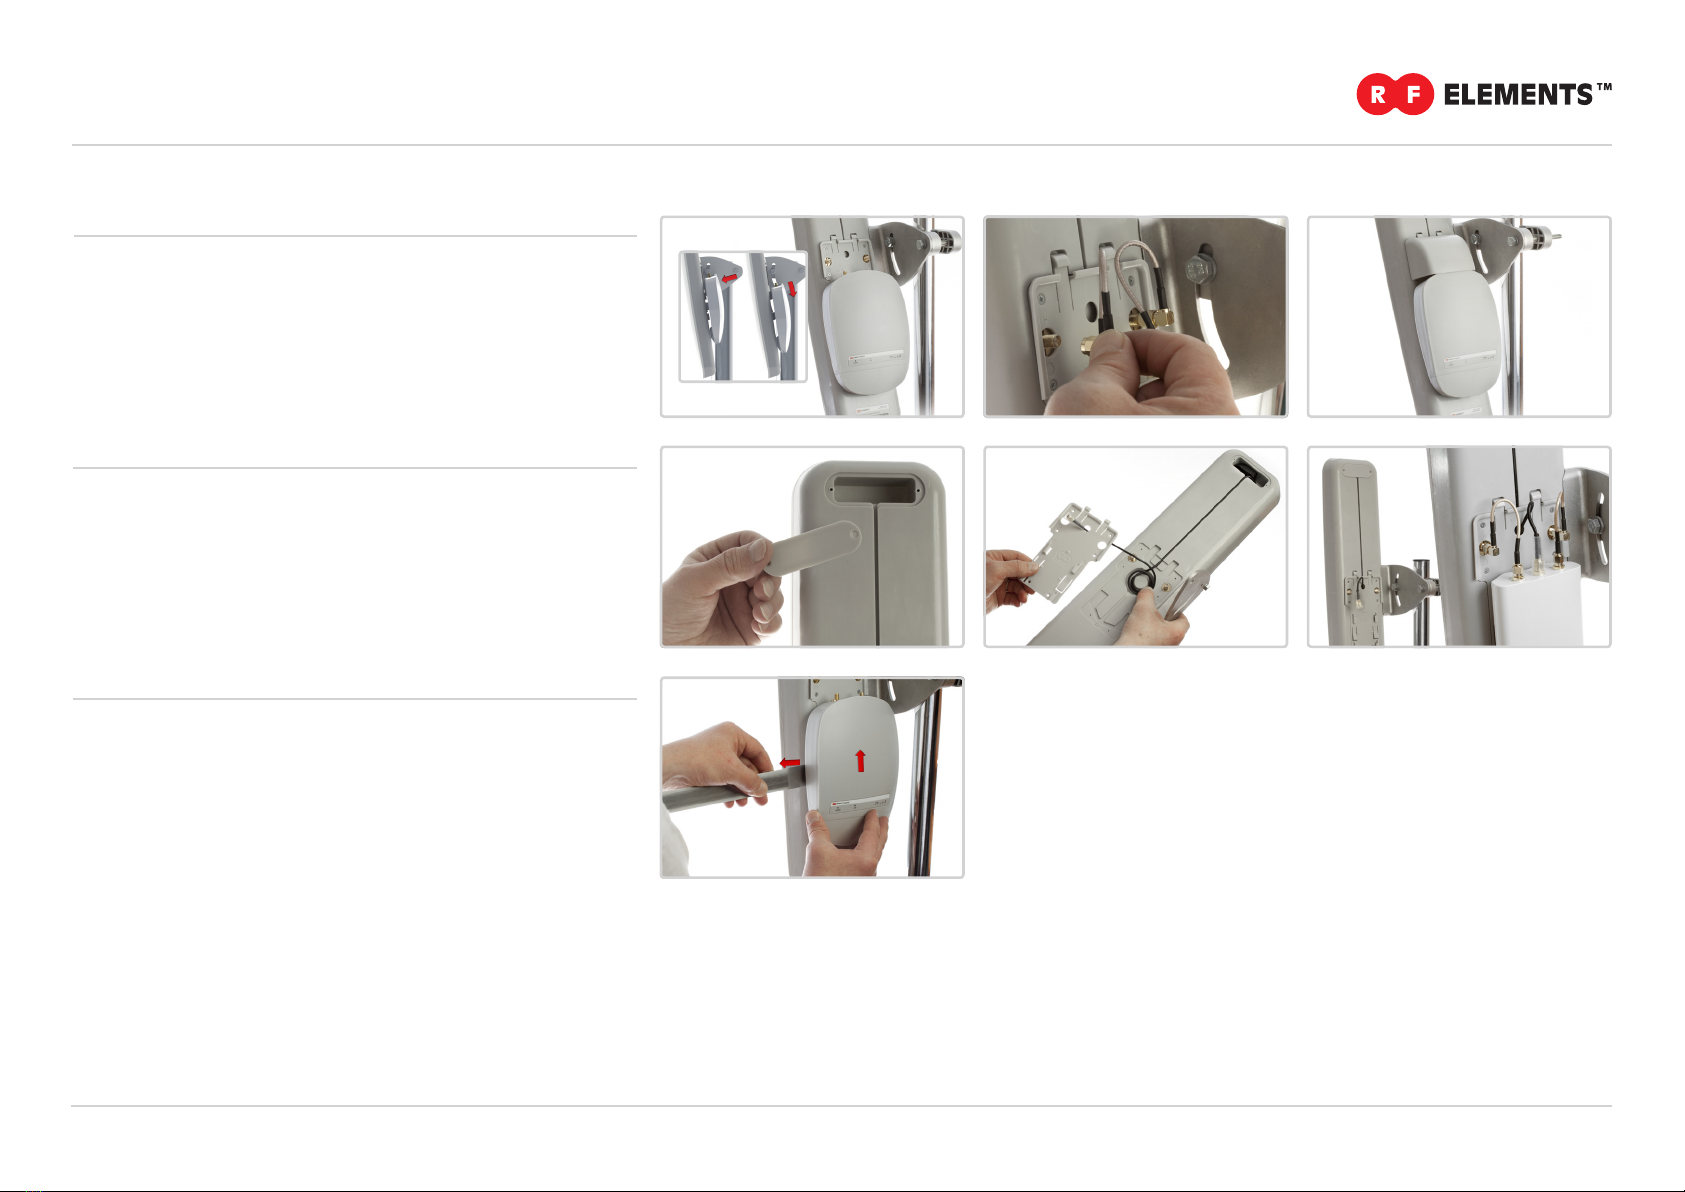Open the photo of fingers connecting cable
The height and width of the screenshot is (1192, 1685).
click(1135, 316)
